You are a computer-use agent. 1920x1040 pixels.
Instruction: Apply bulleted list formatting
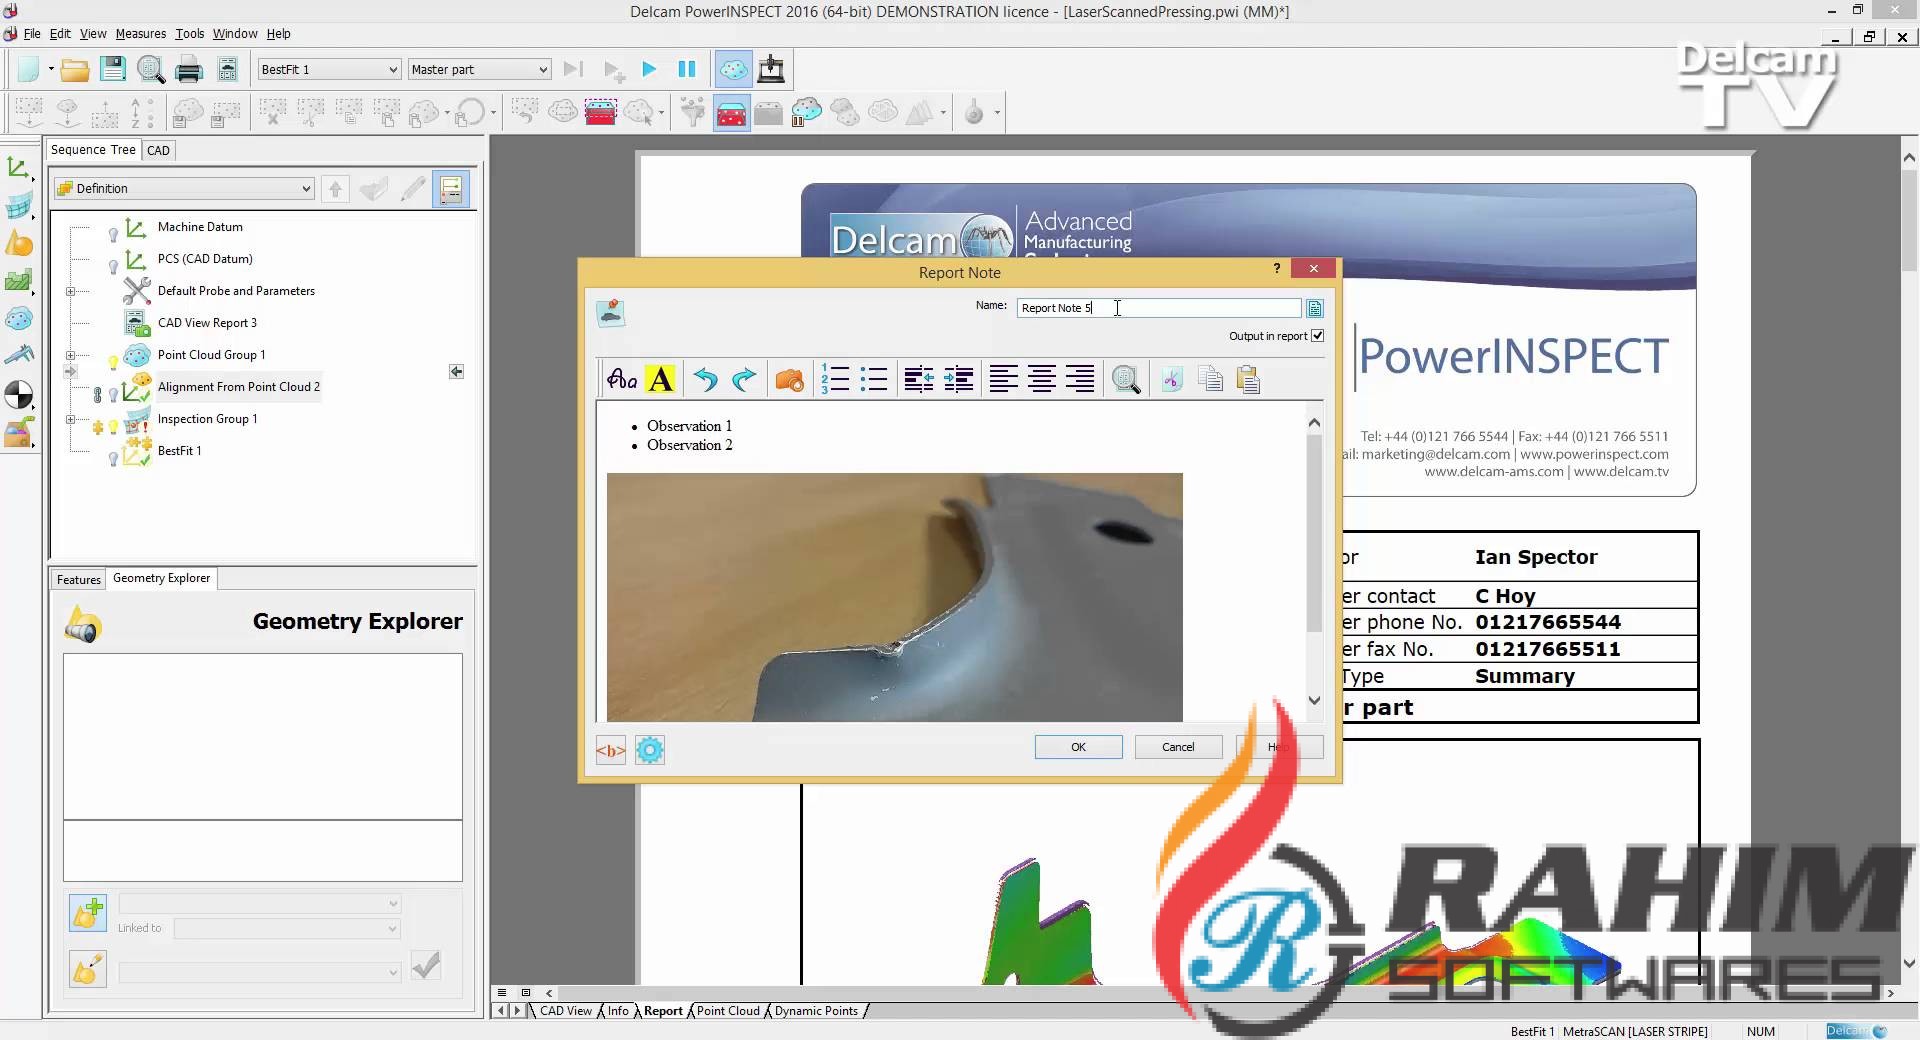point(874,379)
